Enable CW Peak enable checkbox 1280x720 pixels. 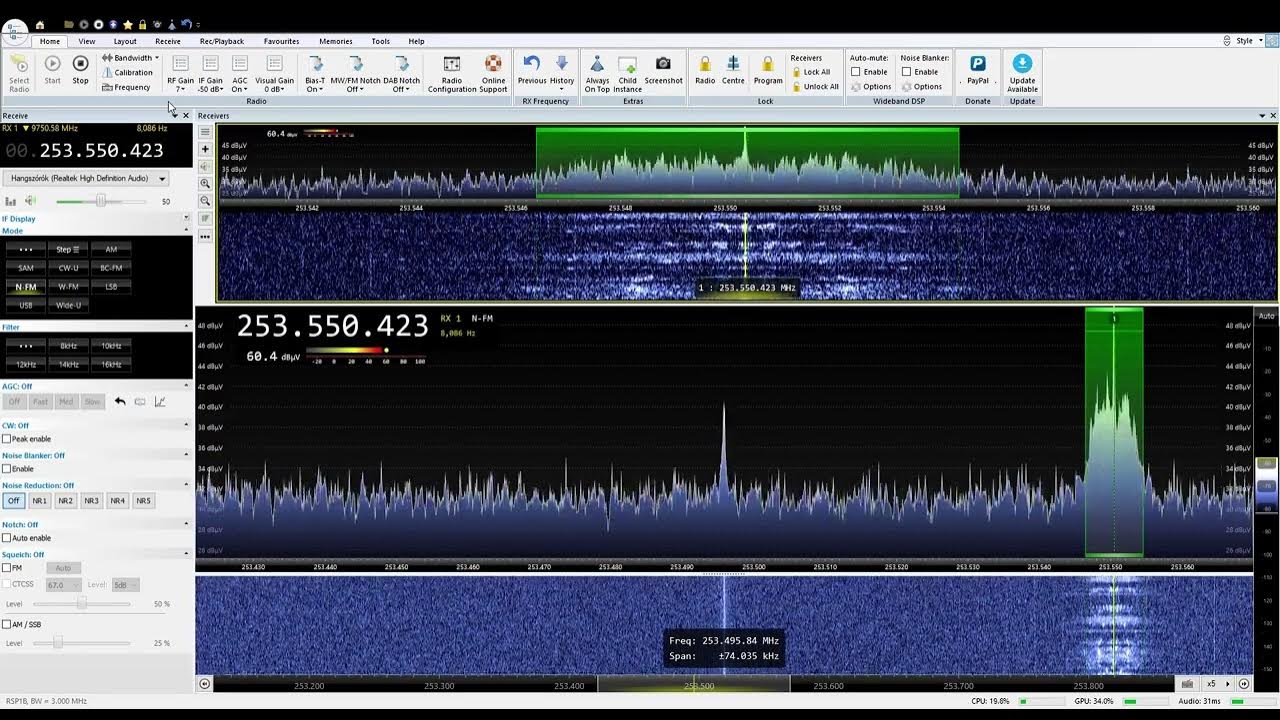(7, 439)
